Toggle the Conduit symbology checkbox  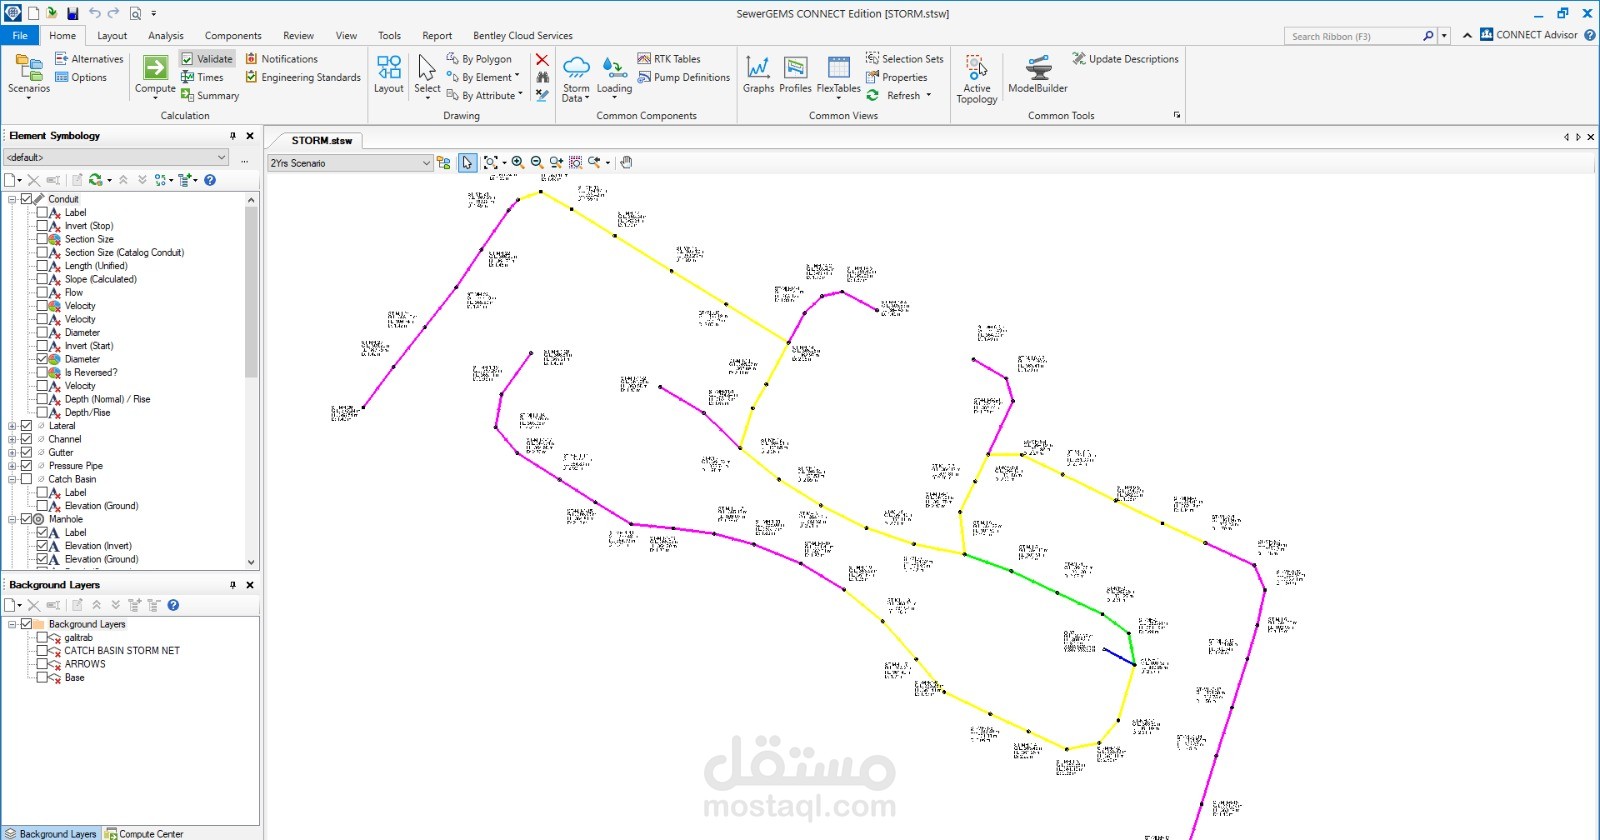[27, 199]
